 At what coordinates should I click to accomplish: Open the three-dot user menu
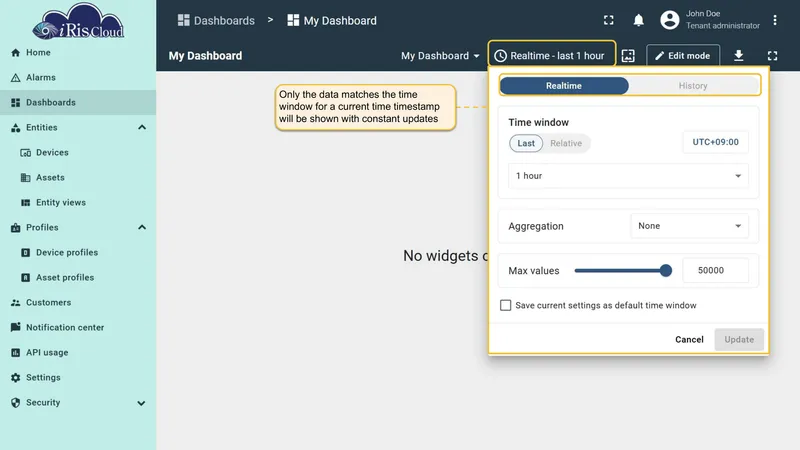pyautogui.click(x=775, y=20)
